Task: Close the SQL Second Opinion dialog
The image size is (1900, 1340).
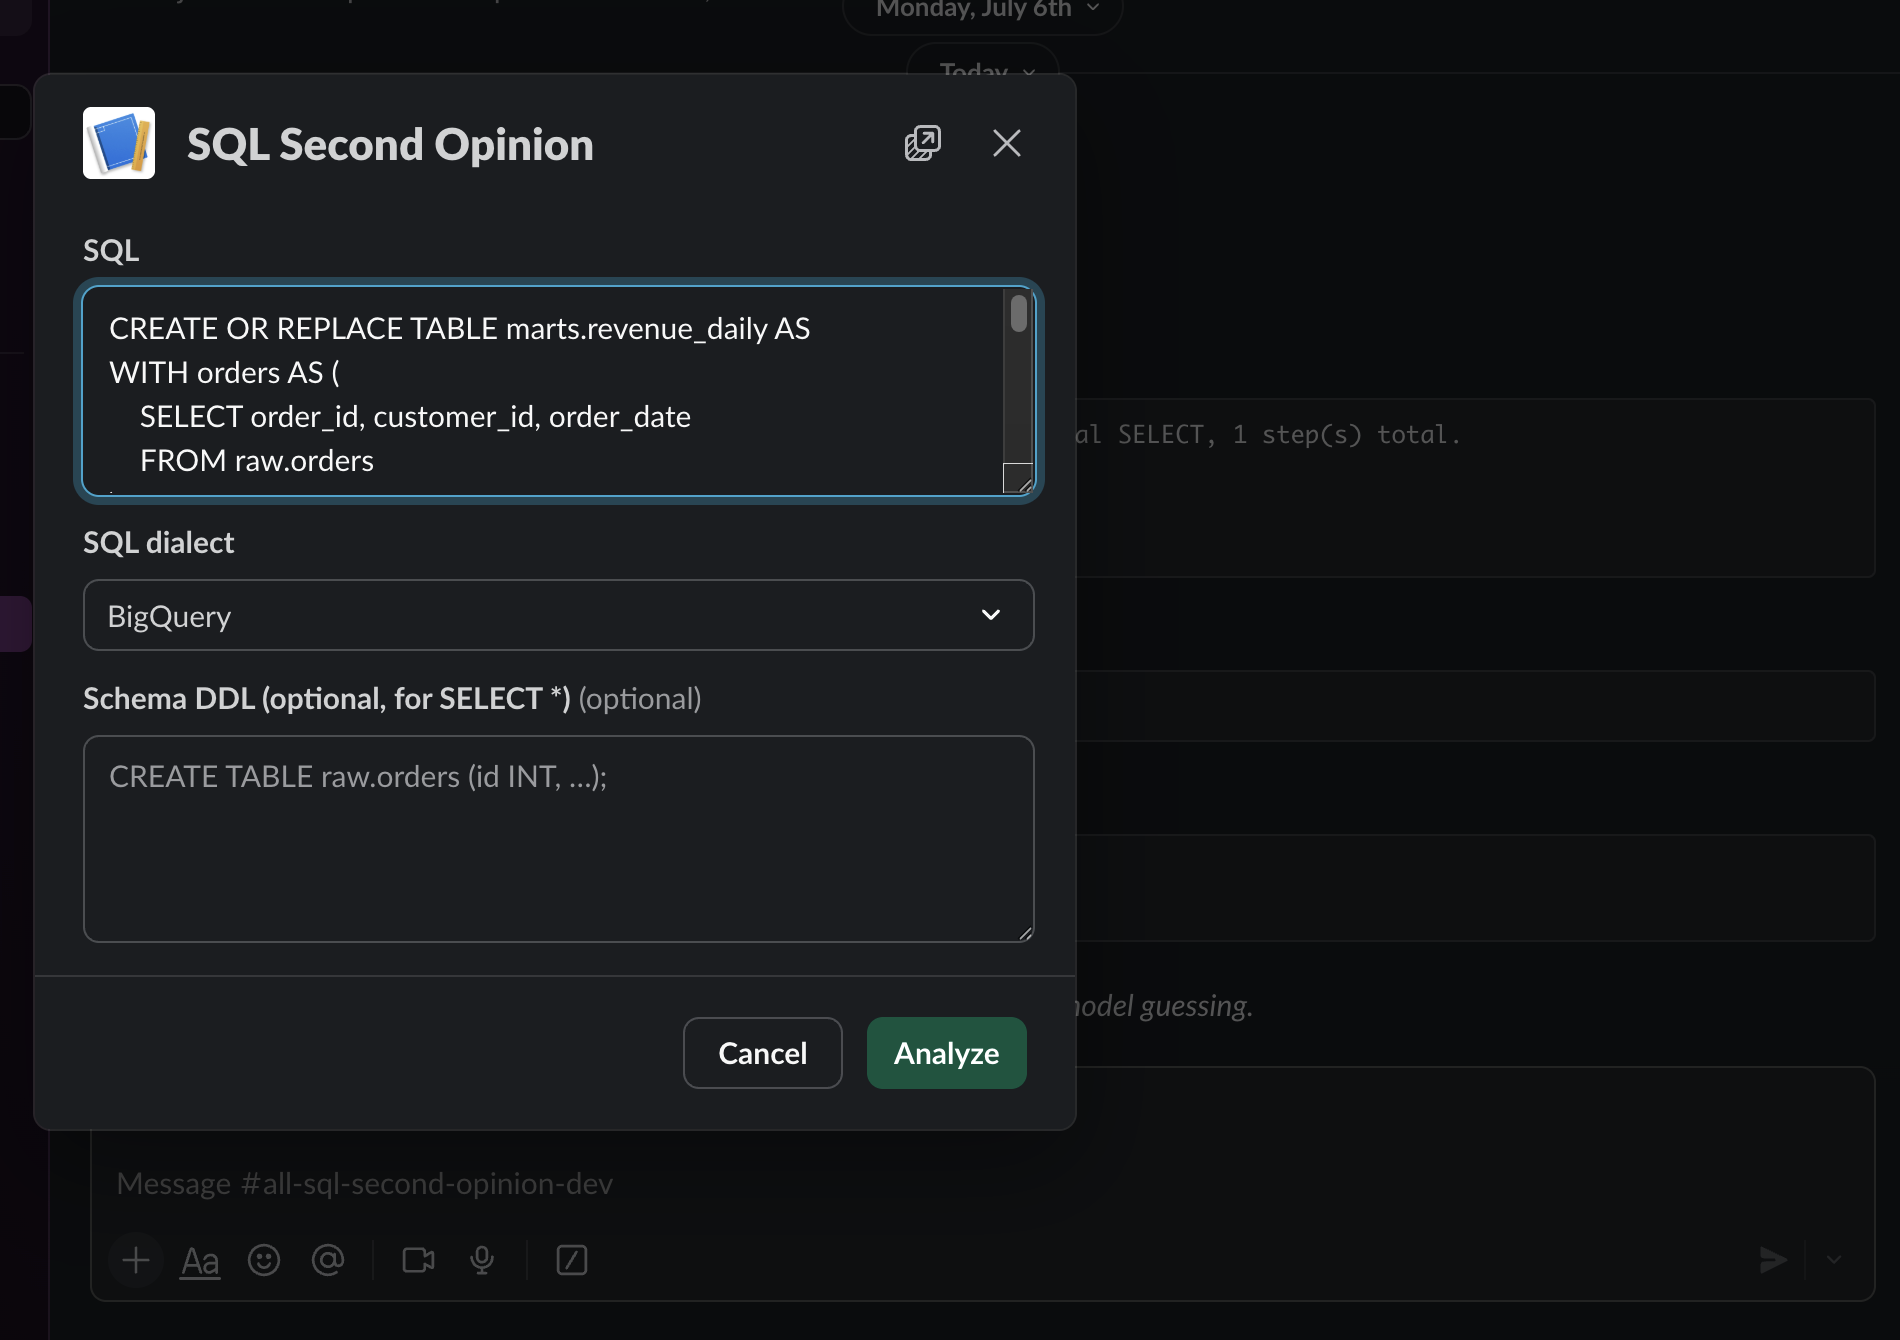Action: tap(1007, 143)
